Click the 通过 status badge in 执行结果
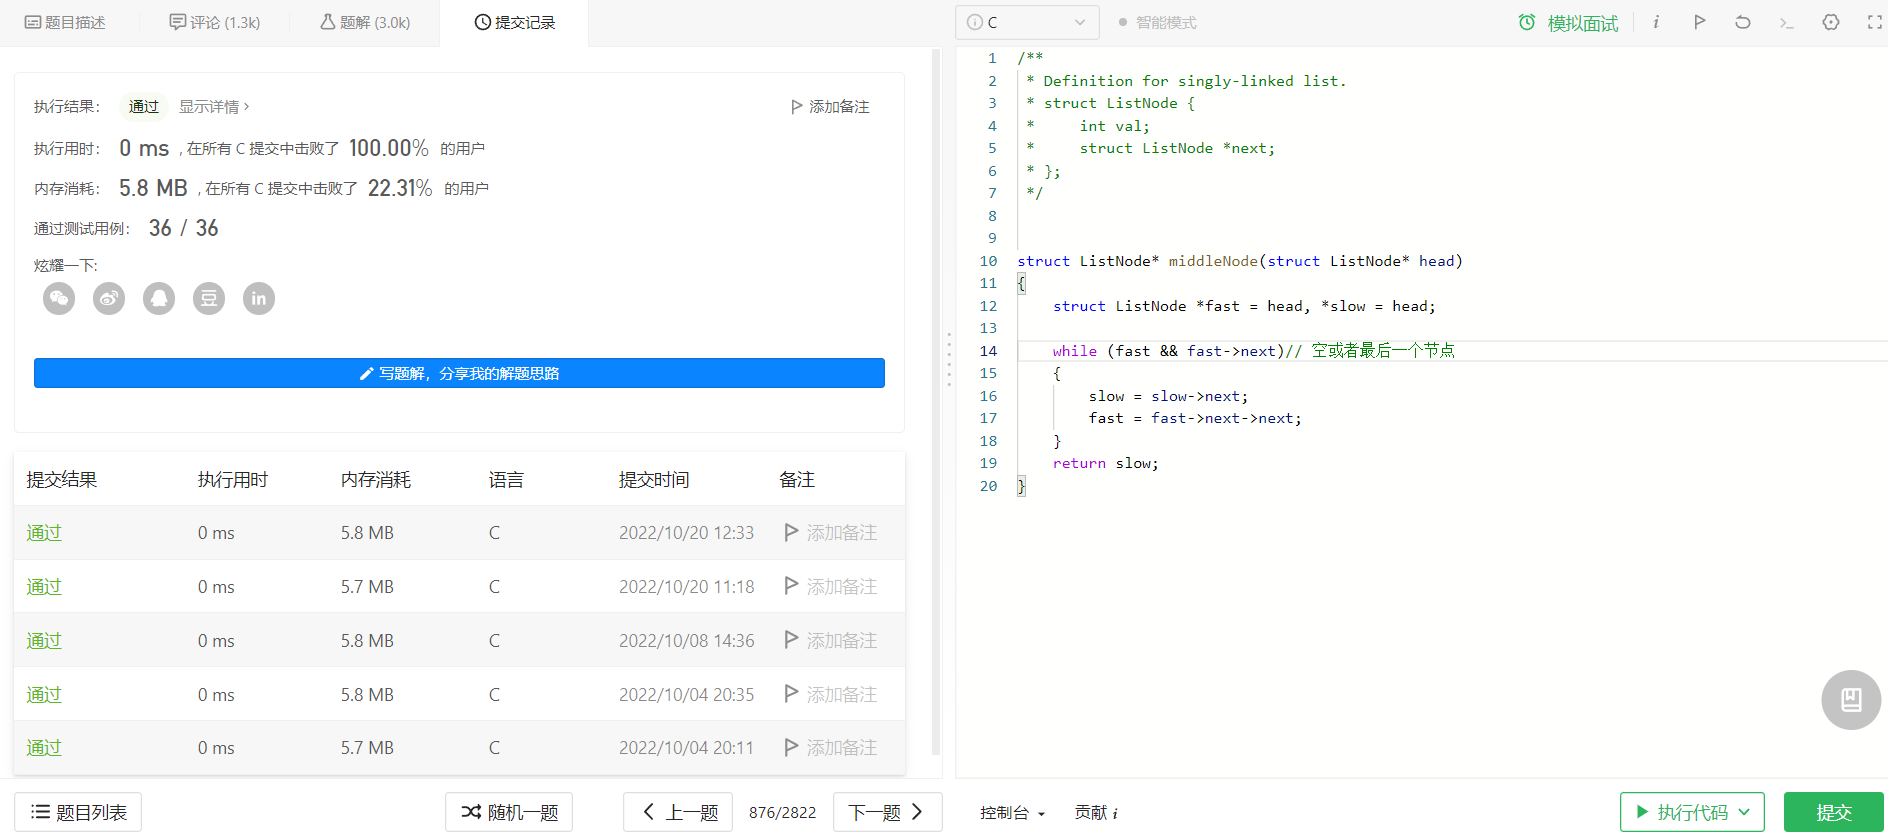The width and height of the screenshot is (1888, 837). 143,106
